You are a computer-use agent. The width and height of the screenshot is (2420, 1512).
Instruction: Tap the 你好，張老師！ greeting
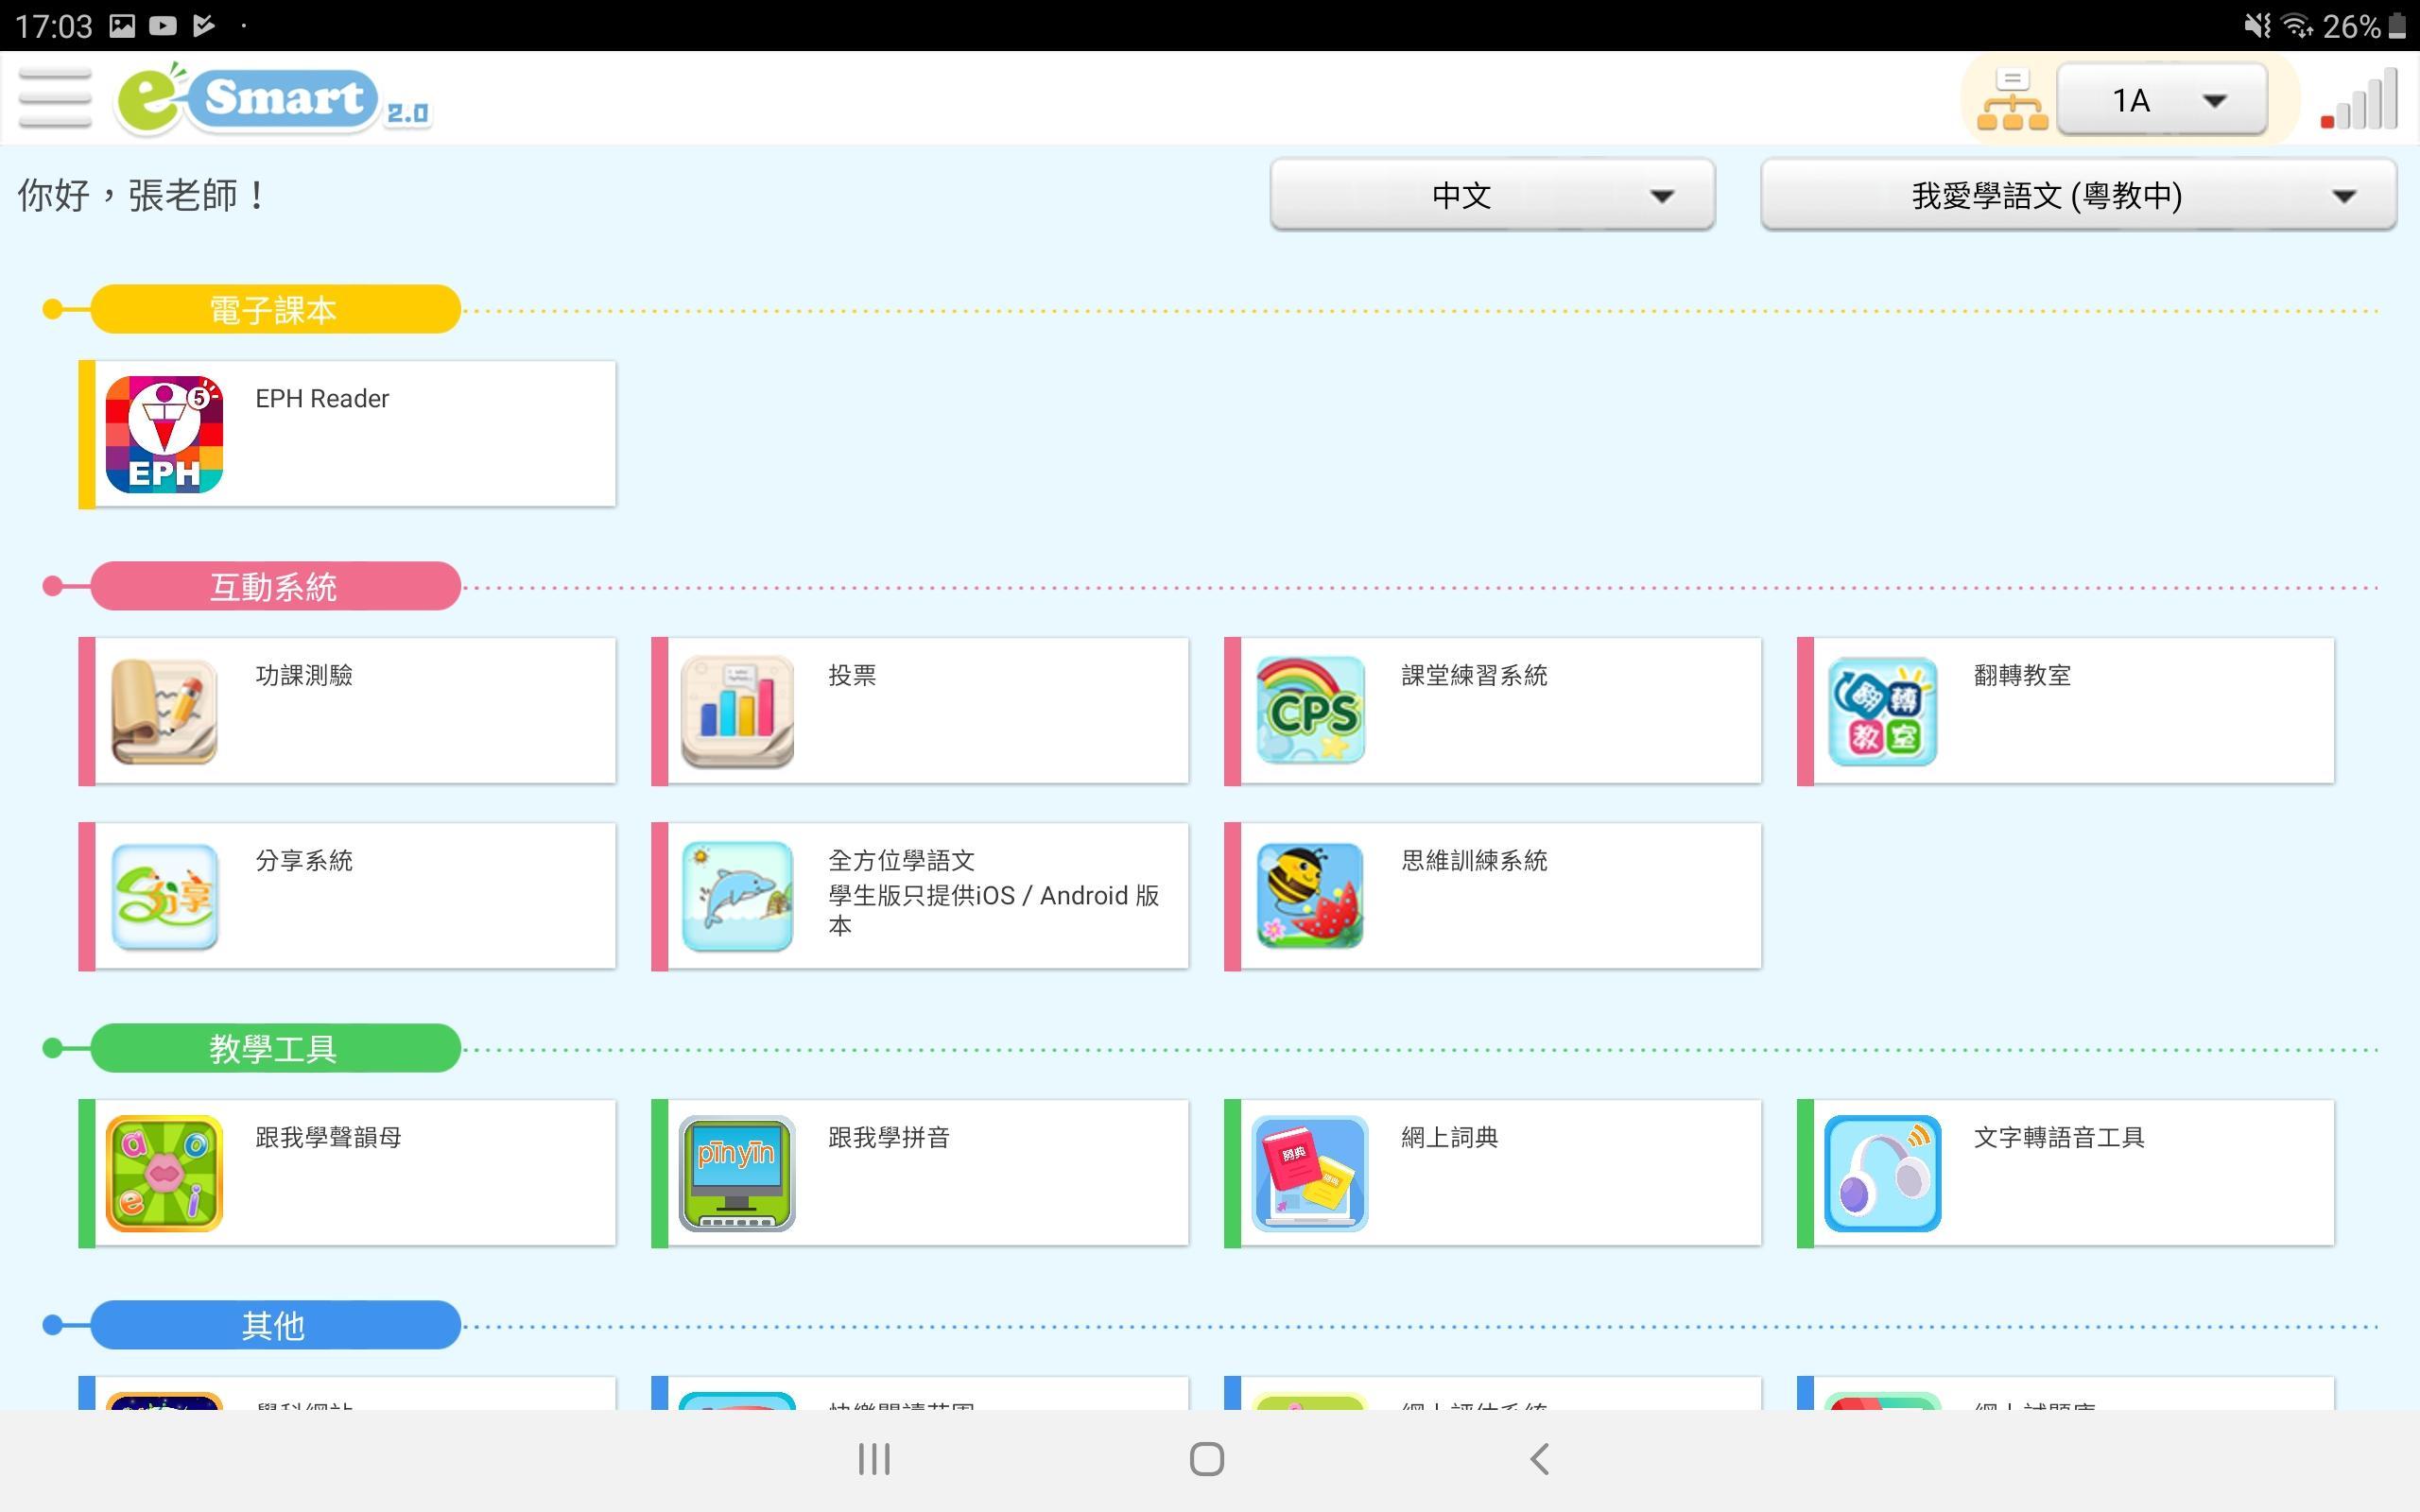pyautogui.click(x=142, y=195)
